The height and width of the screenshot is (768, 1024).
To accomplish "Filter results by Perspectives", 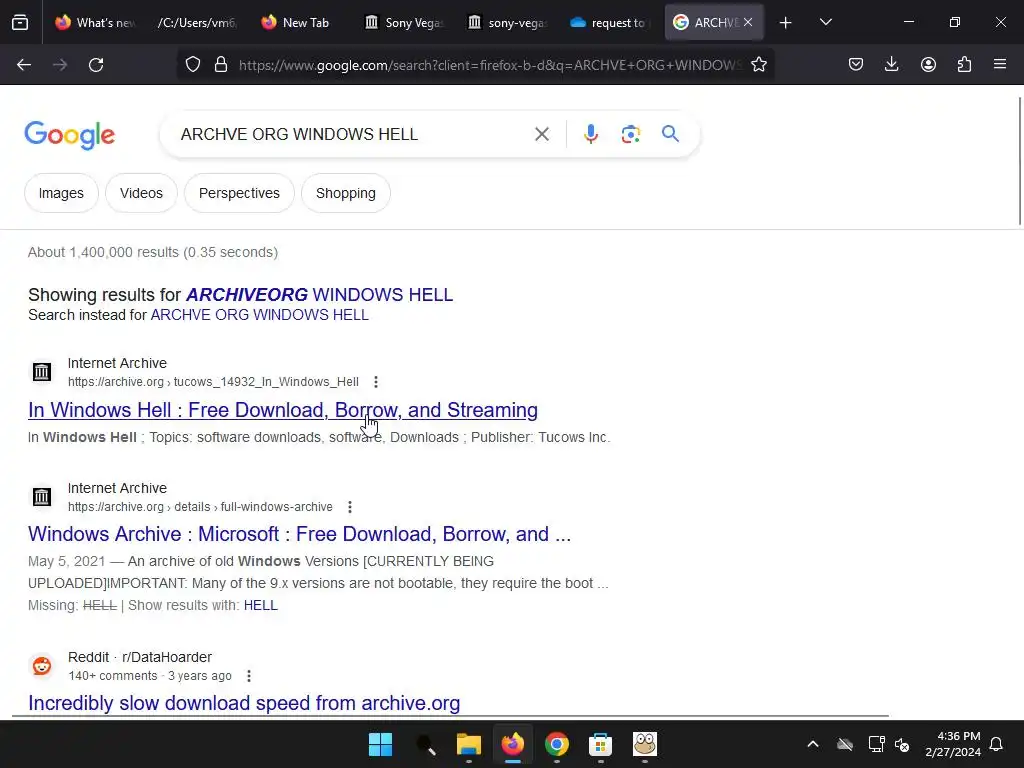I will coord(239,193).
